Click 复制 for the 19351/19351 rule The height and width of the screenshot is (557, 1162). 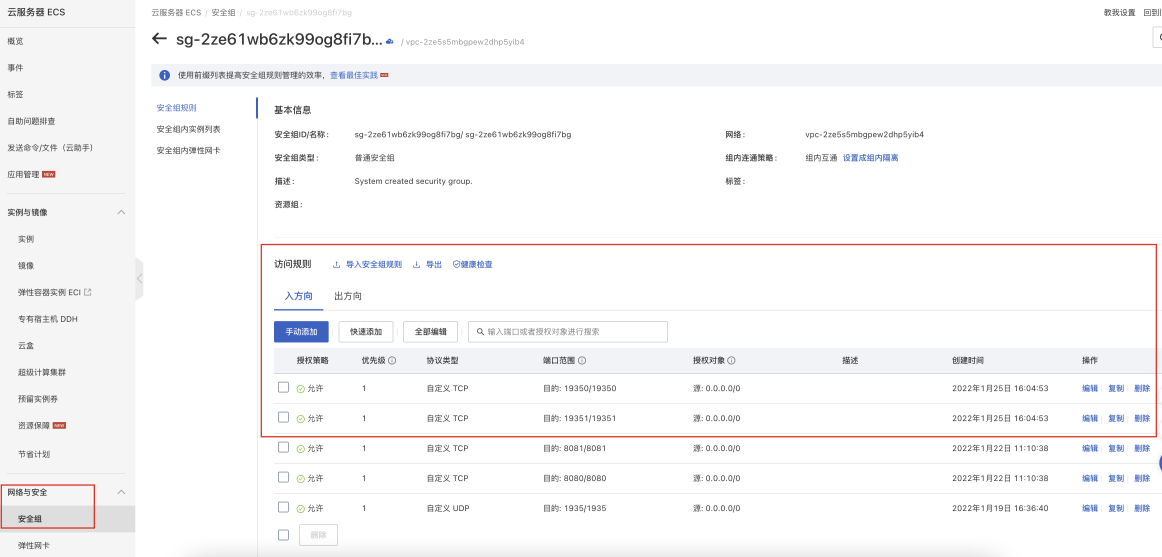pyautogui.click(x=1115, y=418)
